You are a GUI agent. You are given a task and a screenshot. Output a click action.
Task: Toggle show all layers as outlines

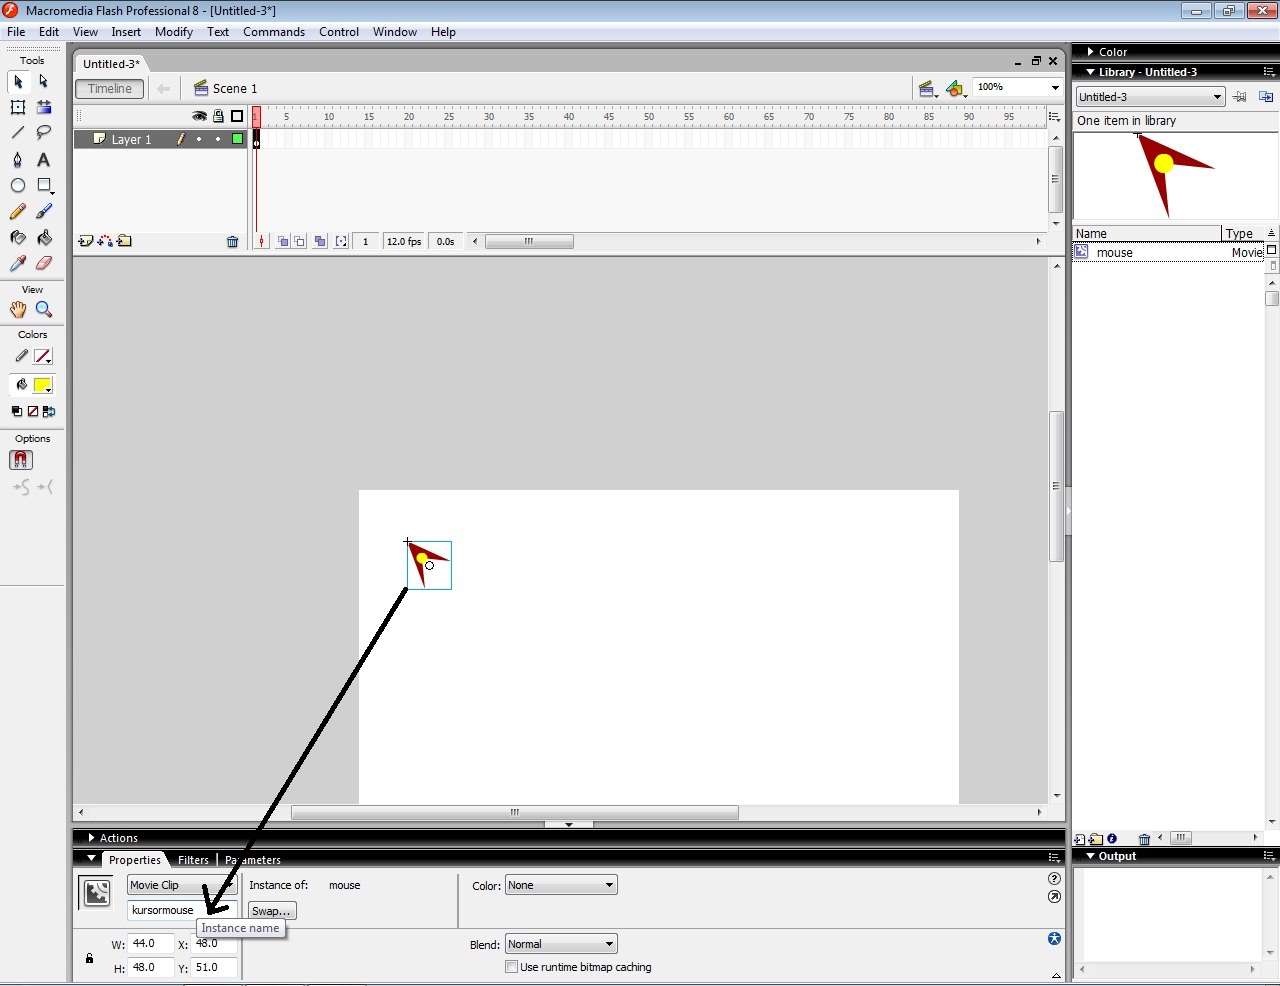pos(237,116)
